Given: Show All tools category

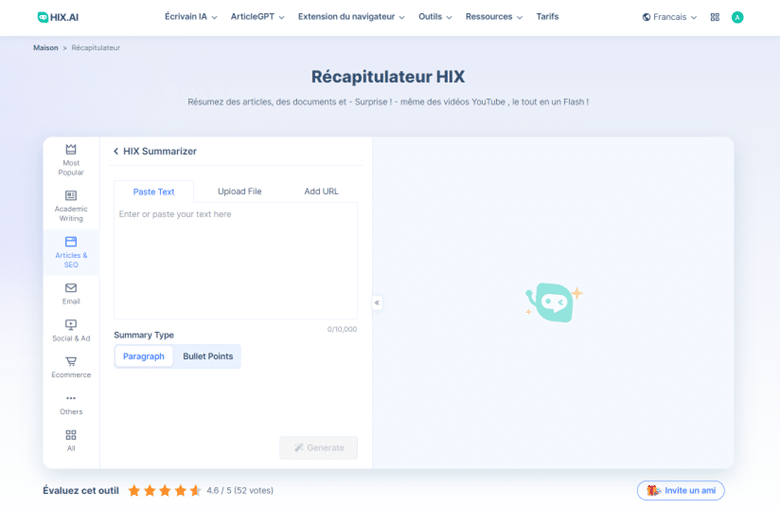Looking at the screenshot, I should (71, 441).
